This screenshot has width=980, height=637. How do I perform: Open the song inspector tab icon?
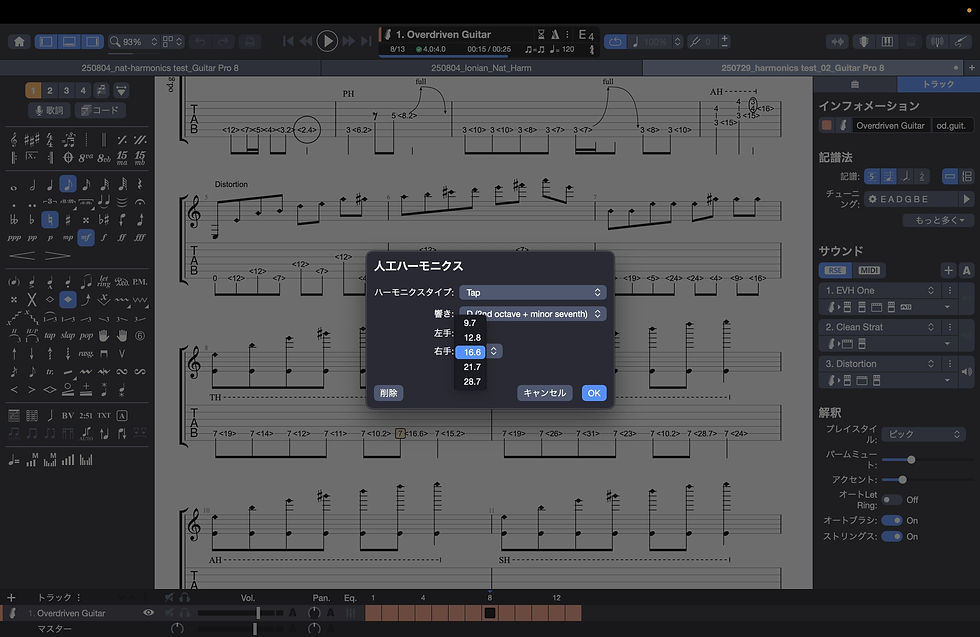click(855, 84)
